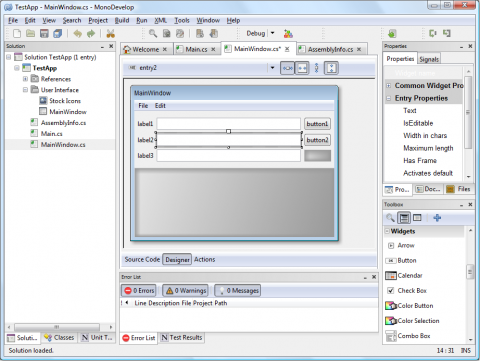Click the green Run icon in toolbar

tap(392, 33)
